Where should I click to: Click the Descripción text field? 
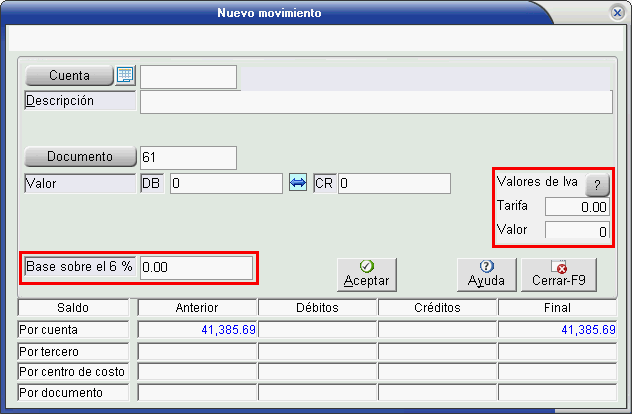(375, 101)
